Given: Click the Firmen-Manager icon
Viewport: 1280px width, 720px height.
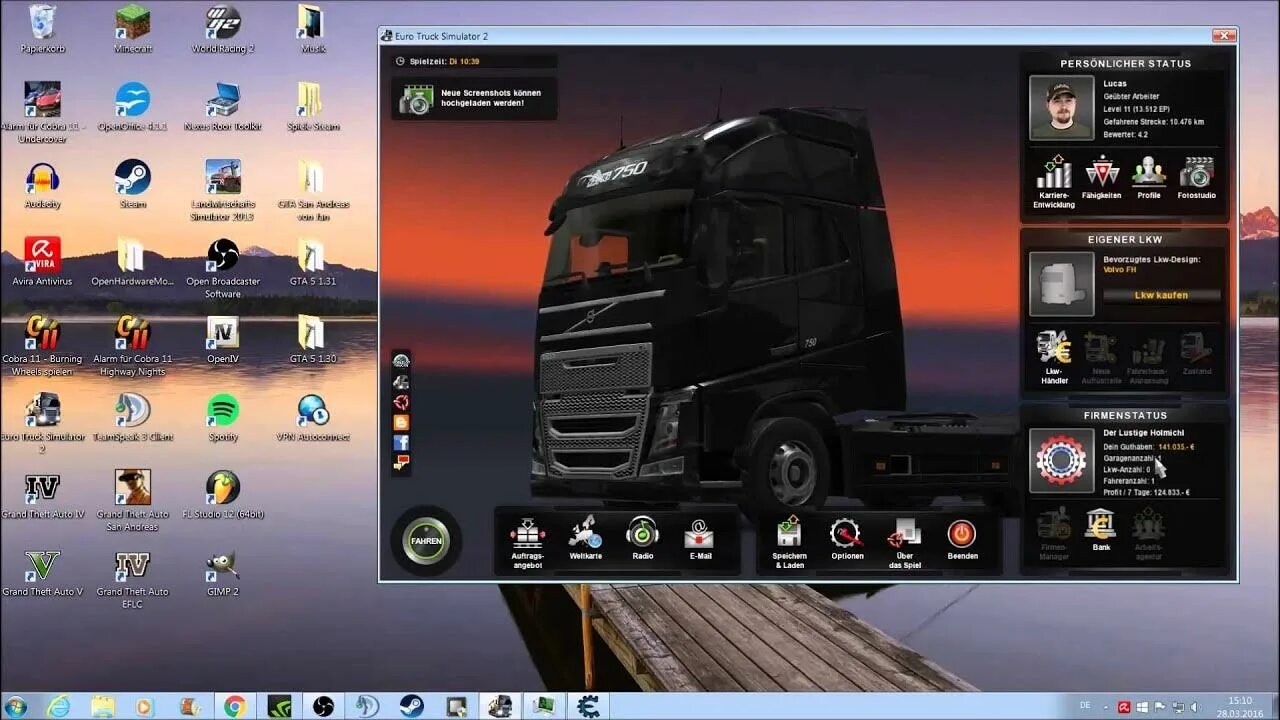Looking at the screenshot, I should coord(1054,534).
